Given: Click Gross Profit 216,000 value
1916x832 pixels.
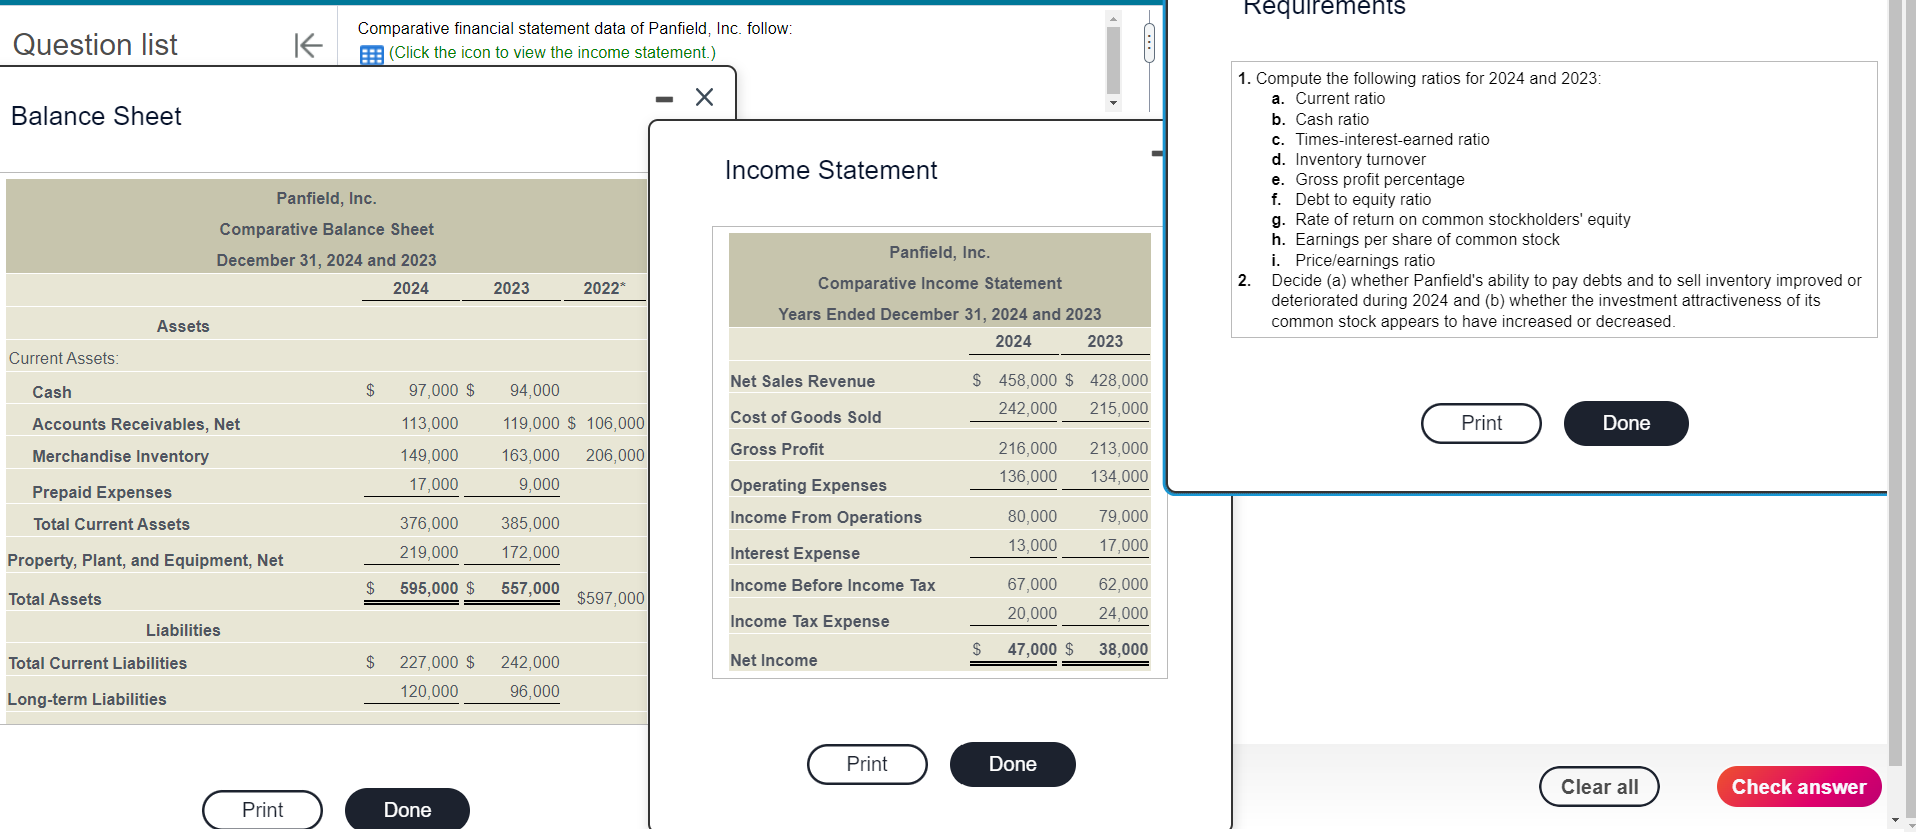Looking at the screenshot, I should 1027,448.
